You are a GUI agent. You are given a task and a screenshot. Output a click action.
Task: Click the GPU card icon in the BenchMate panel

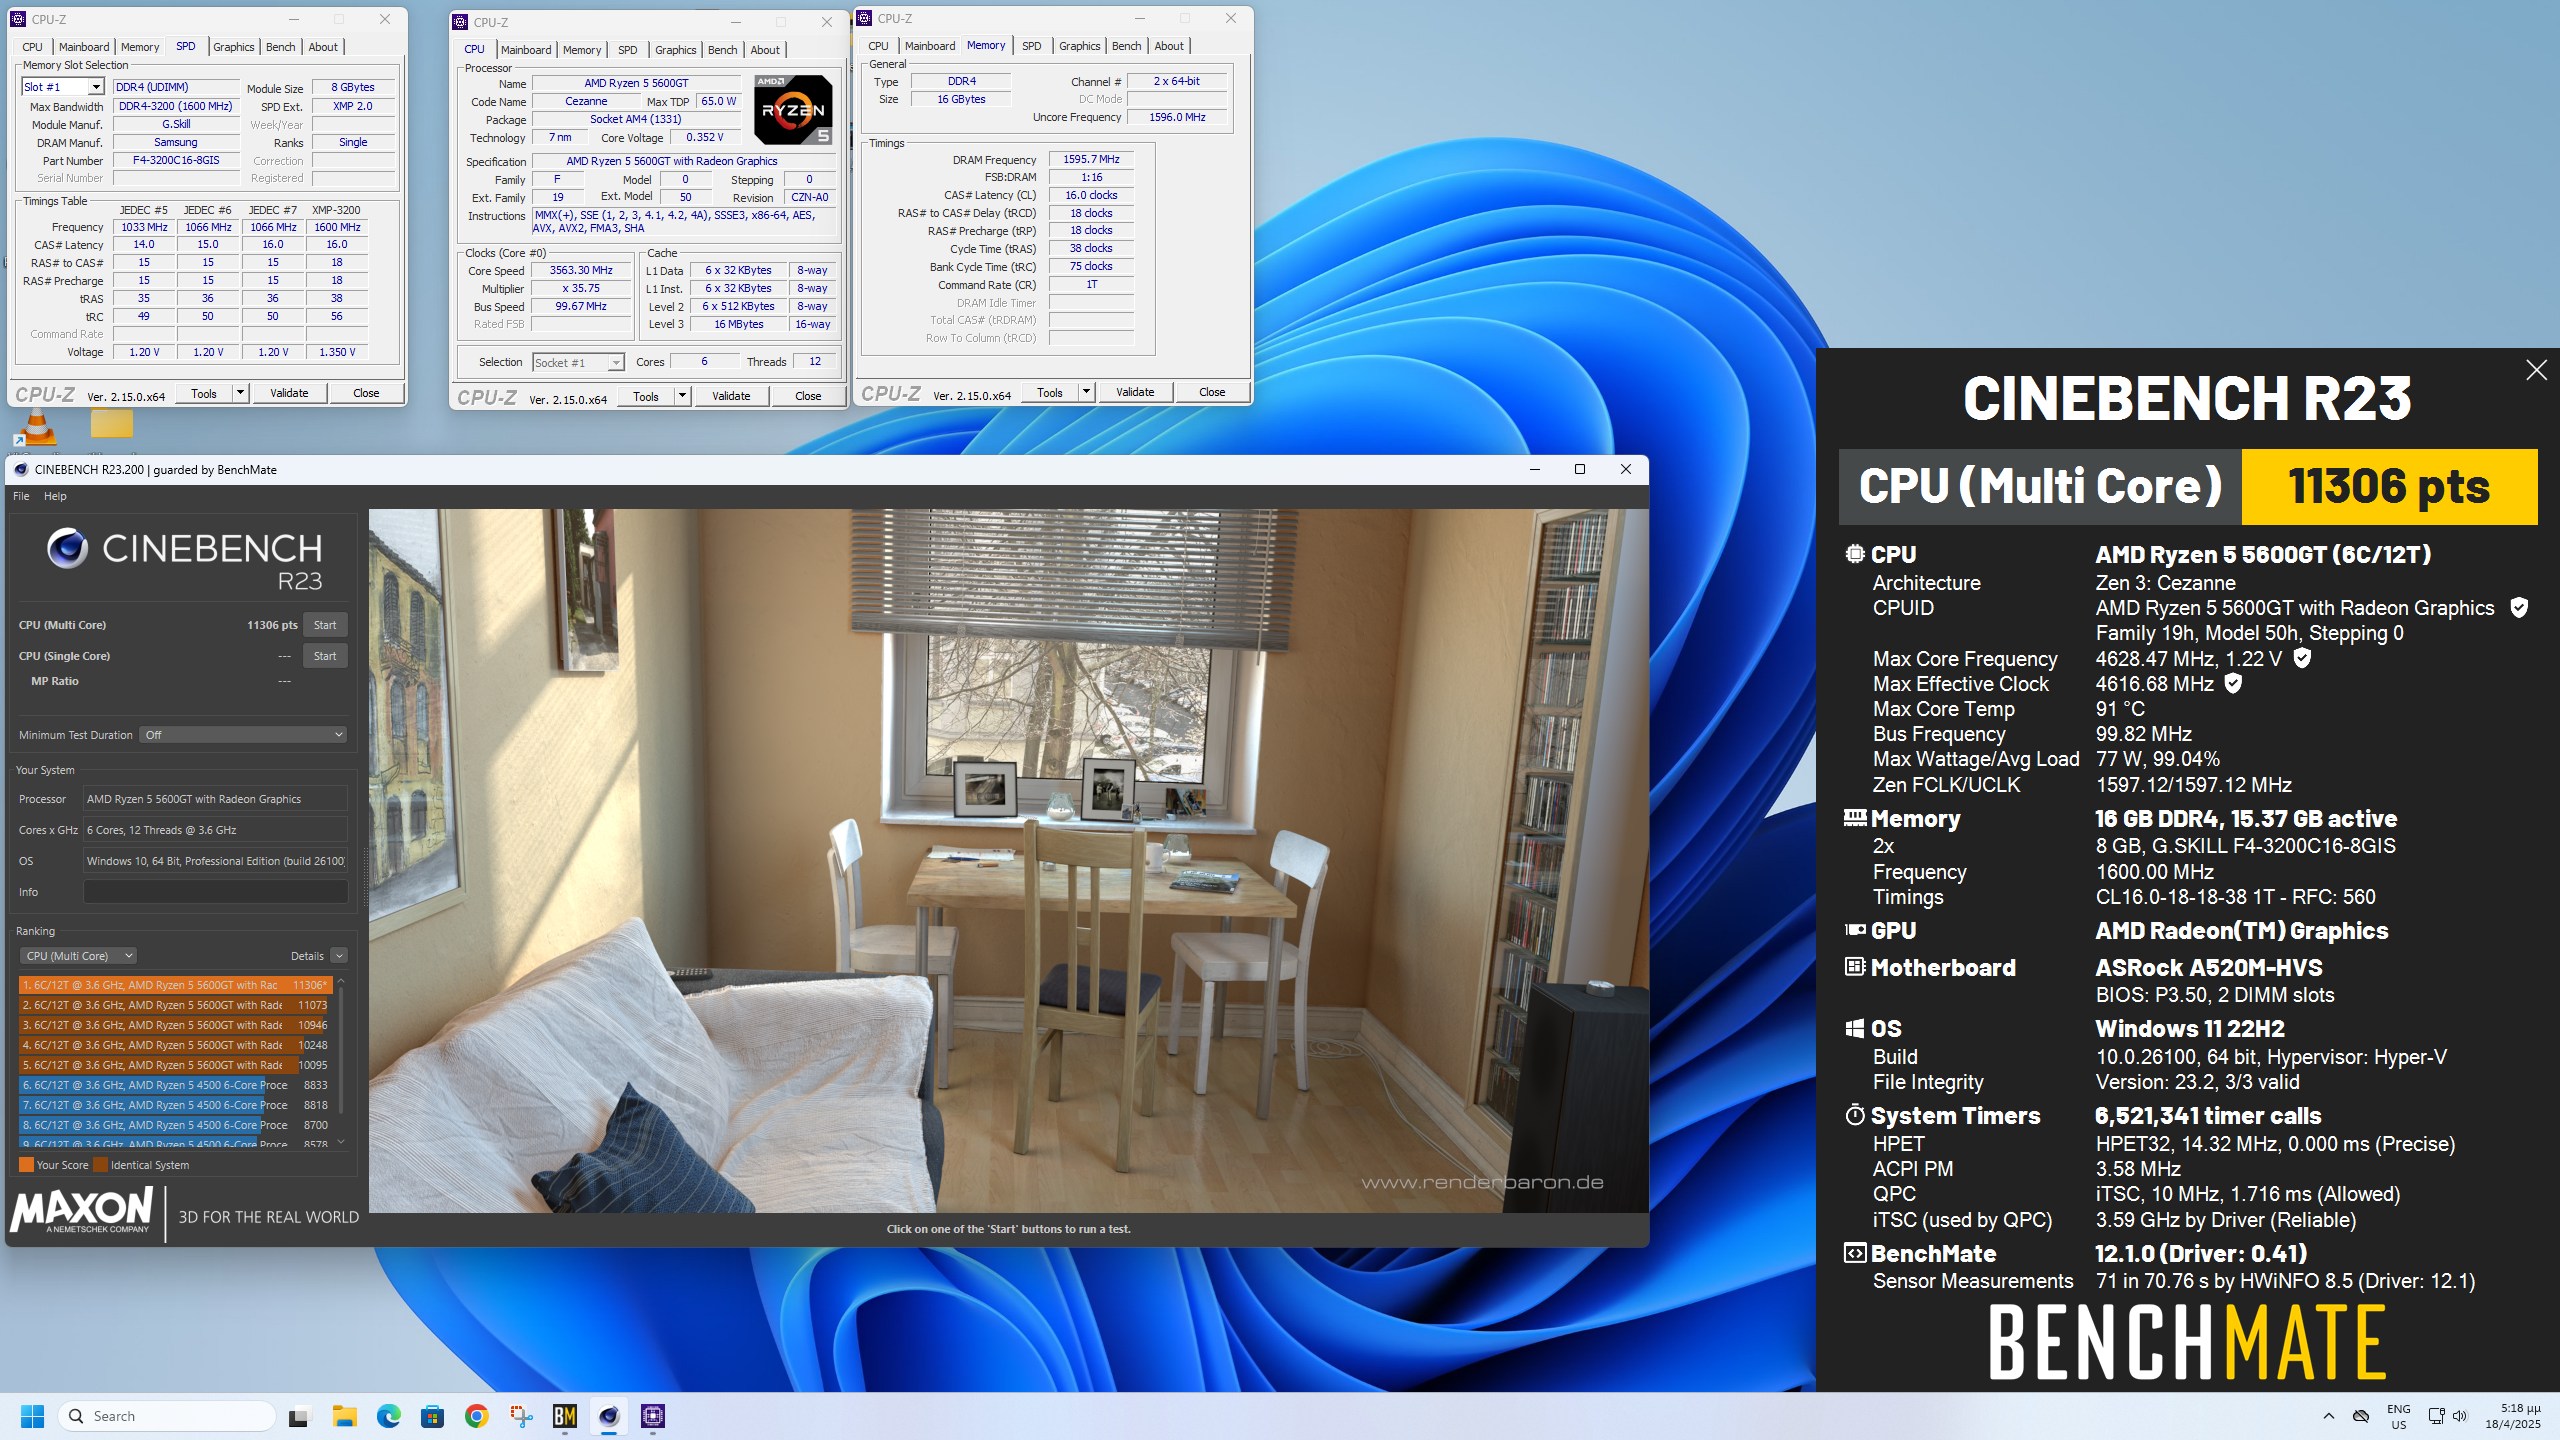coord(1855,930)
